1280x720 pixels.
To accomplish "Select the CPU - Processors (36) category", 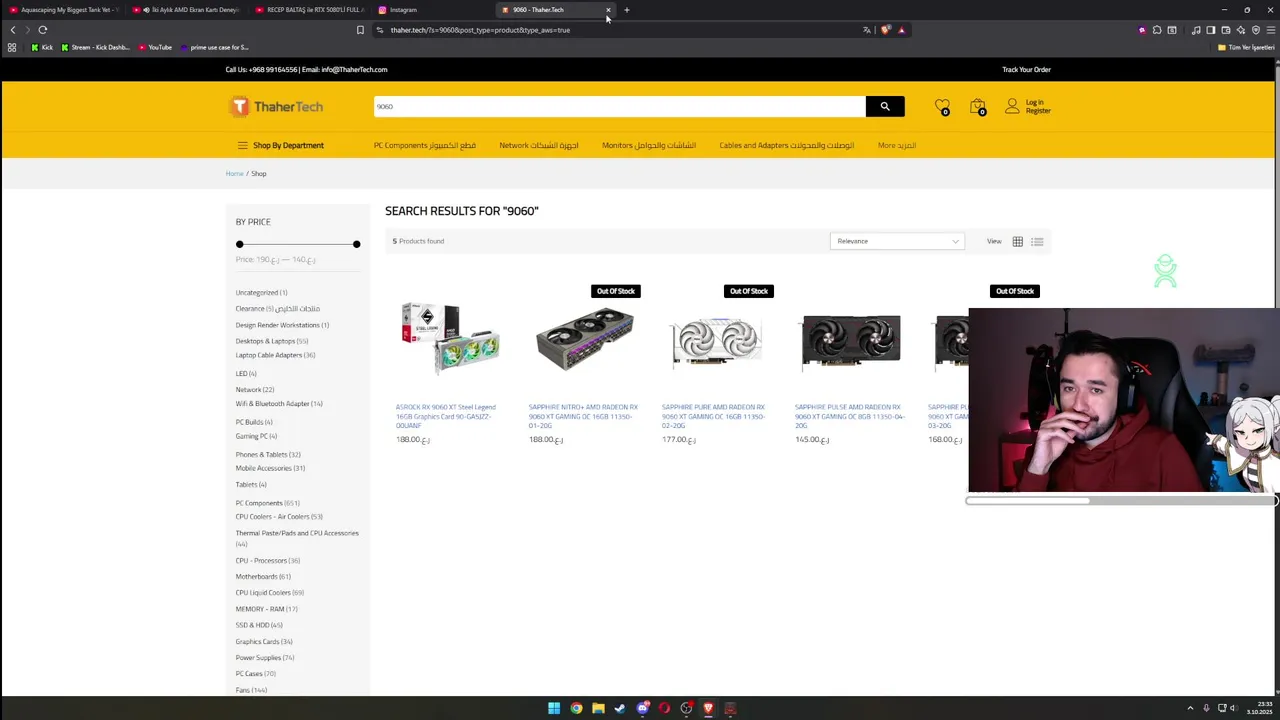I will click(267, 560).
